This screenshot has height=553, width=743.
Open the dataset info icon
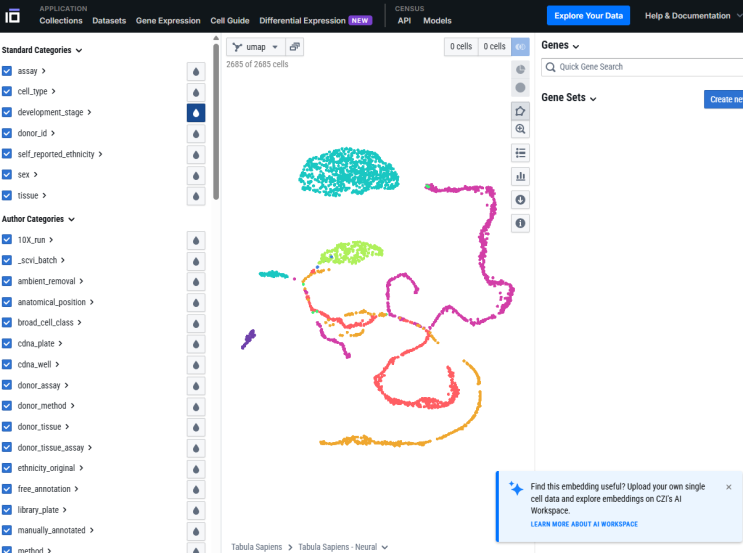[520, 223]
